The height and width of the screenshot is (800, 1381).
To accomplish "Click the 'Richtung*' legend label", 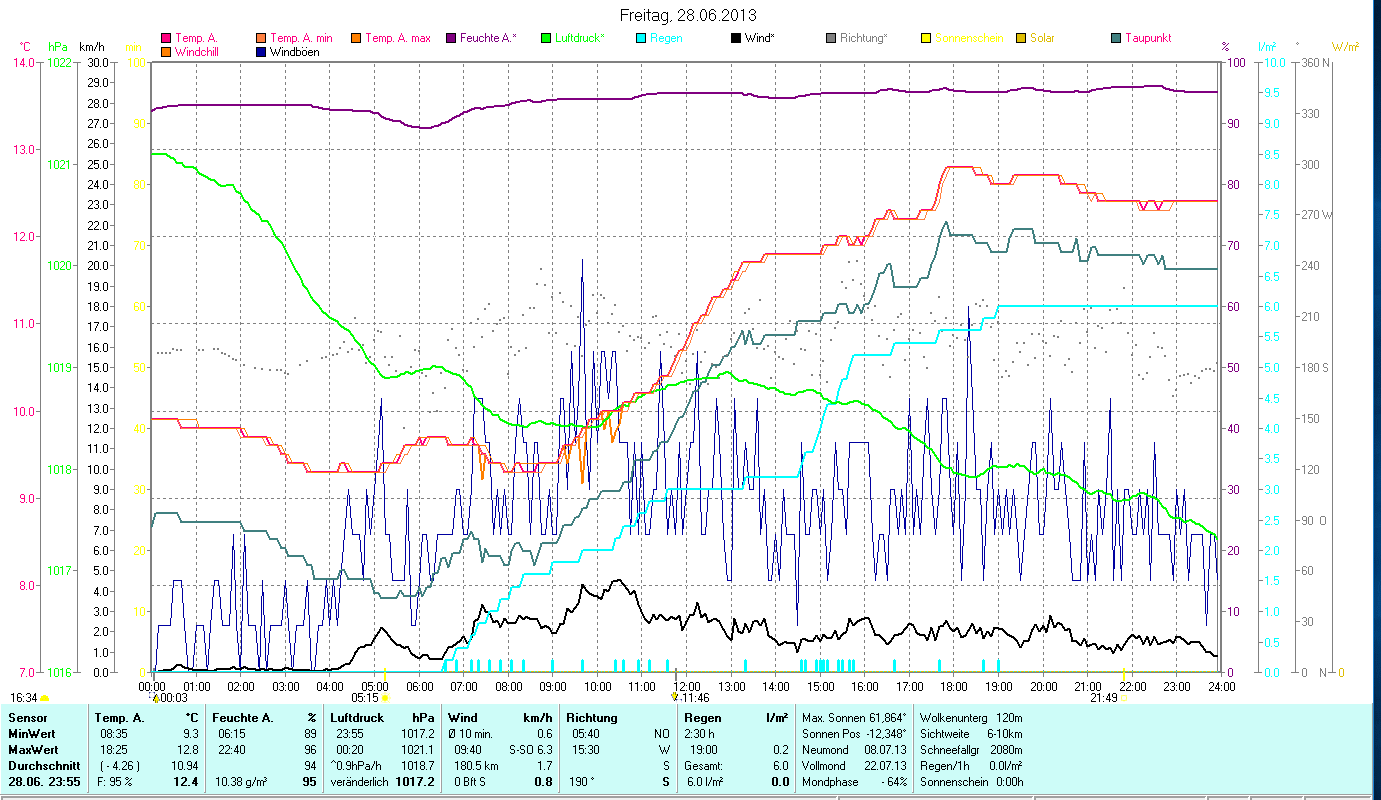I will coord(863,39).
